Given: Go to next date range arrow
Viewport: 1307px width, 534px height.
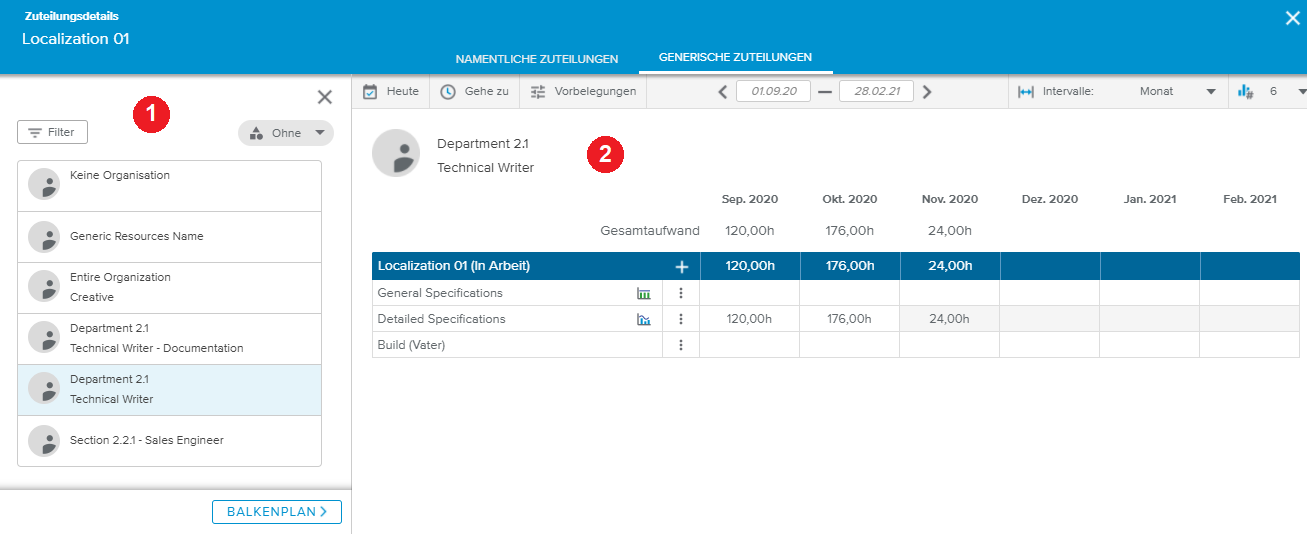Looking at the screenshot, I should 927,92.
